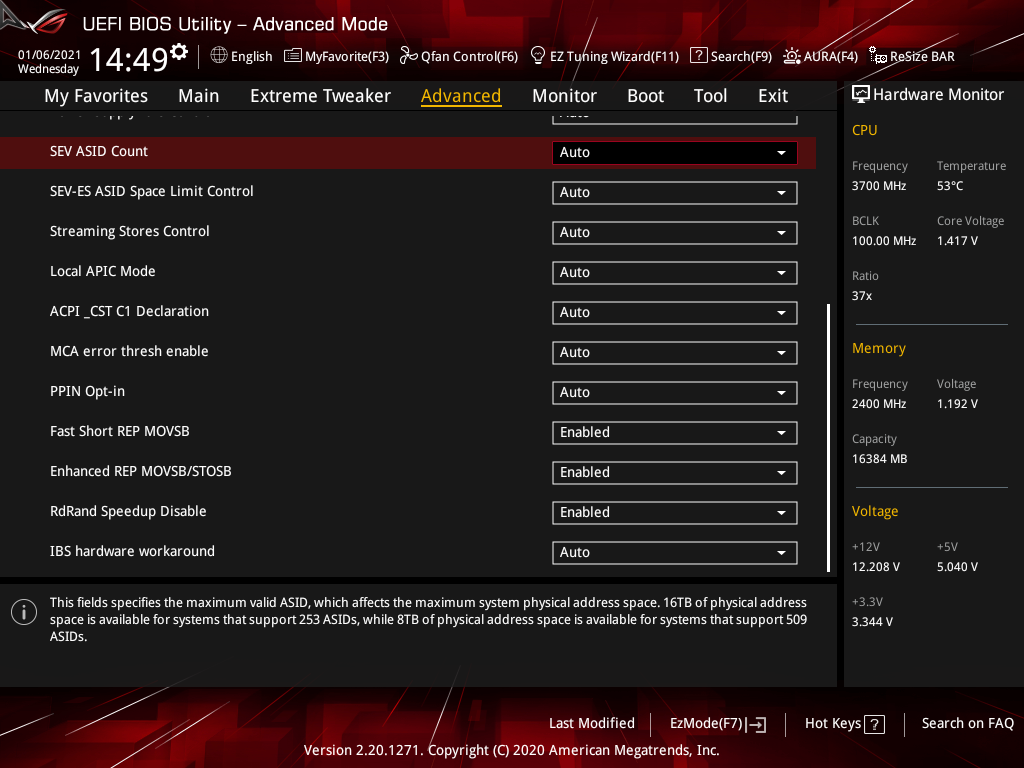Click the 14:49 clock display

coord(129,59)
